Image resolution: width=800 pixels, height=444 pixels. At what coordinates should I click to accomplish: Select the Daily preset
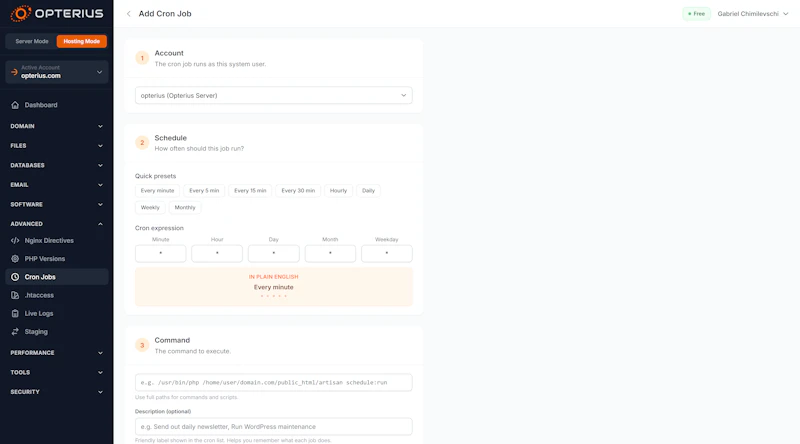click(368, 191)
